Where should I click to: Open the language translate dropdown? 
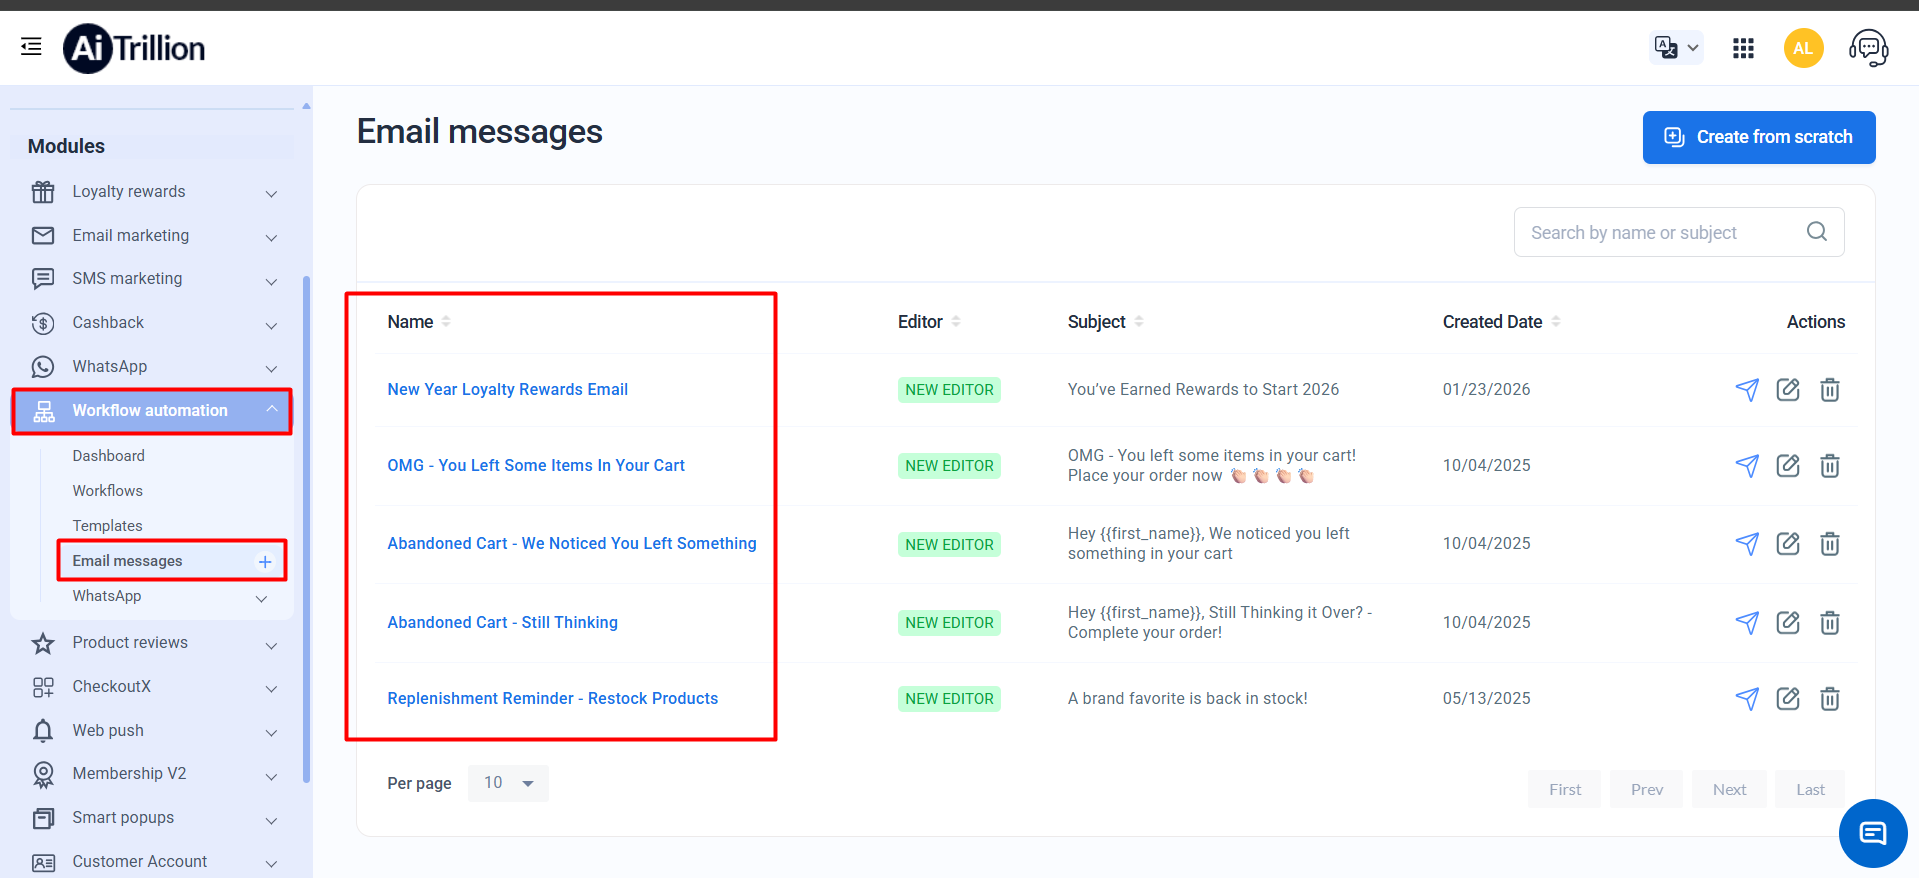[x=1676, y=48]
